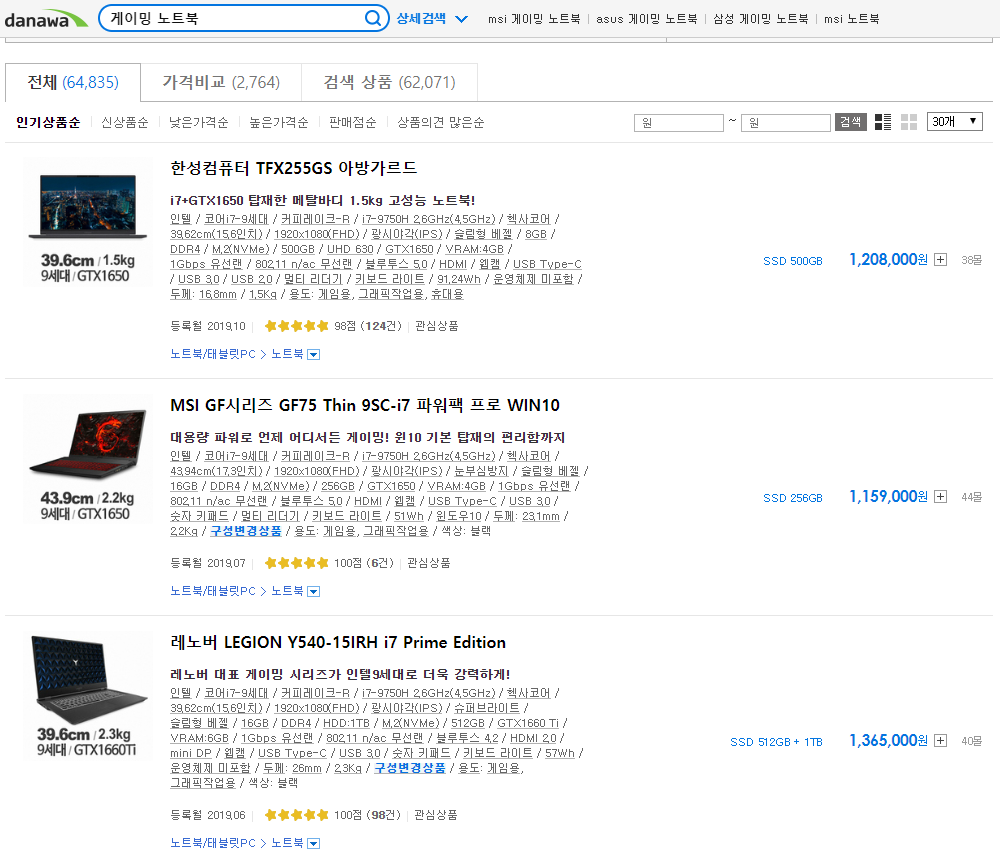1000x860 pixels.
Task: Open the 100점 (98건) review rating
Action: point(332,815)
